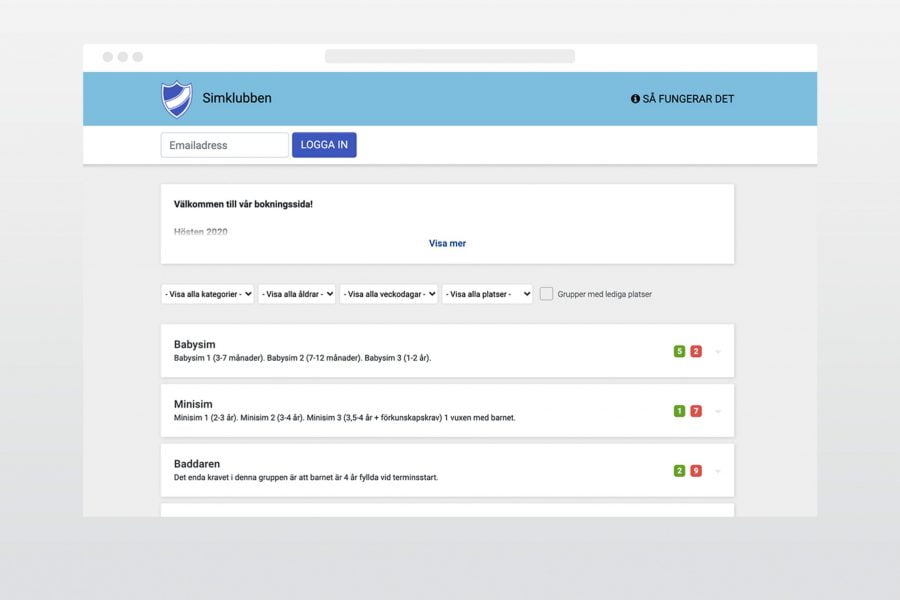Viewport: 900px width, 600px height.
Task: Click the Visa mer link
Action: tap(447, 243)
